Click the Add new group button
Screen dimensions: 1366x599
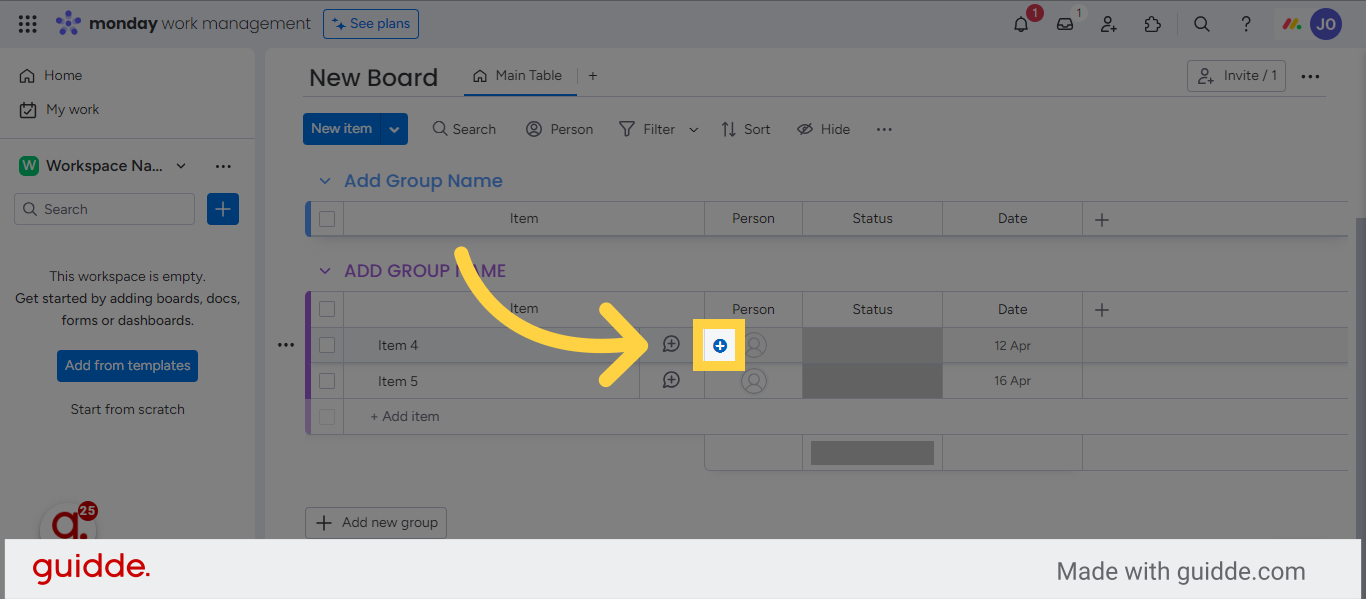click(x=376, y=523)
